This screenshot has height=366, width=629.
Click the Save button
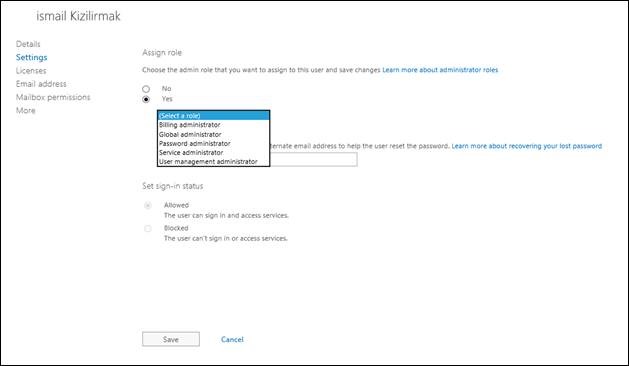click(171, 339)
